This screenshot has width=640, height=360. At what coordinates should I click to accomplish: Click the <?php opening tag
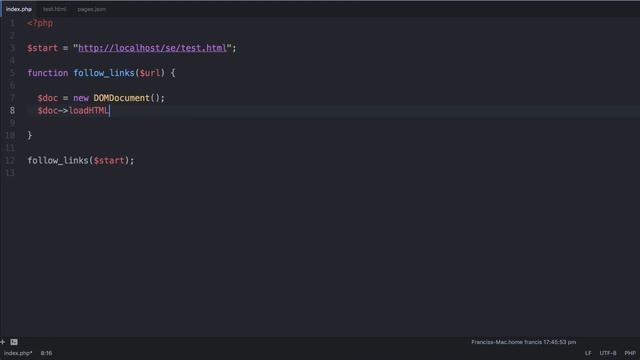(40, 23)
